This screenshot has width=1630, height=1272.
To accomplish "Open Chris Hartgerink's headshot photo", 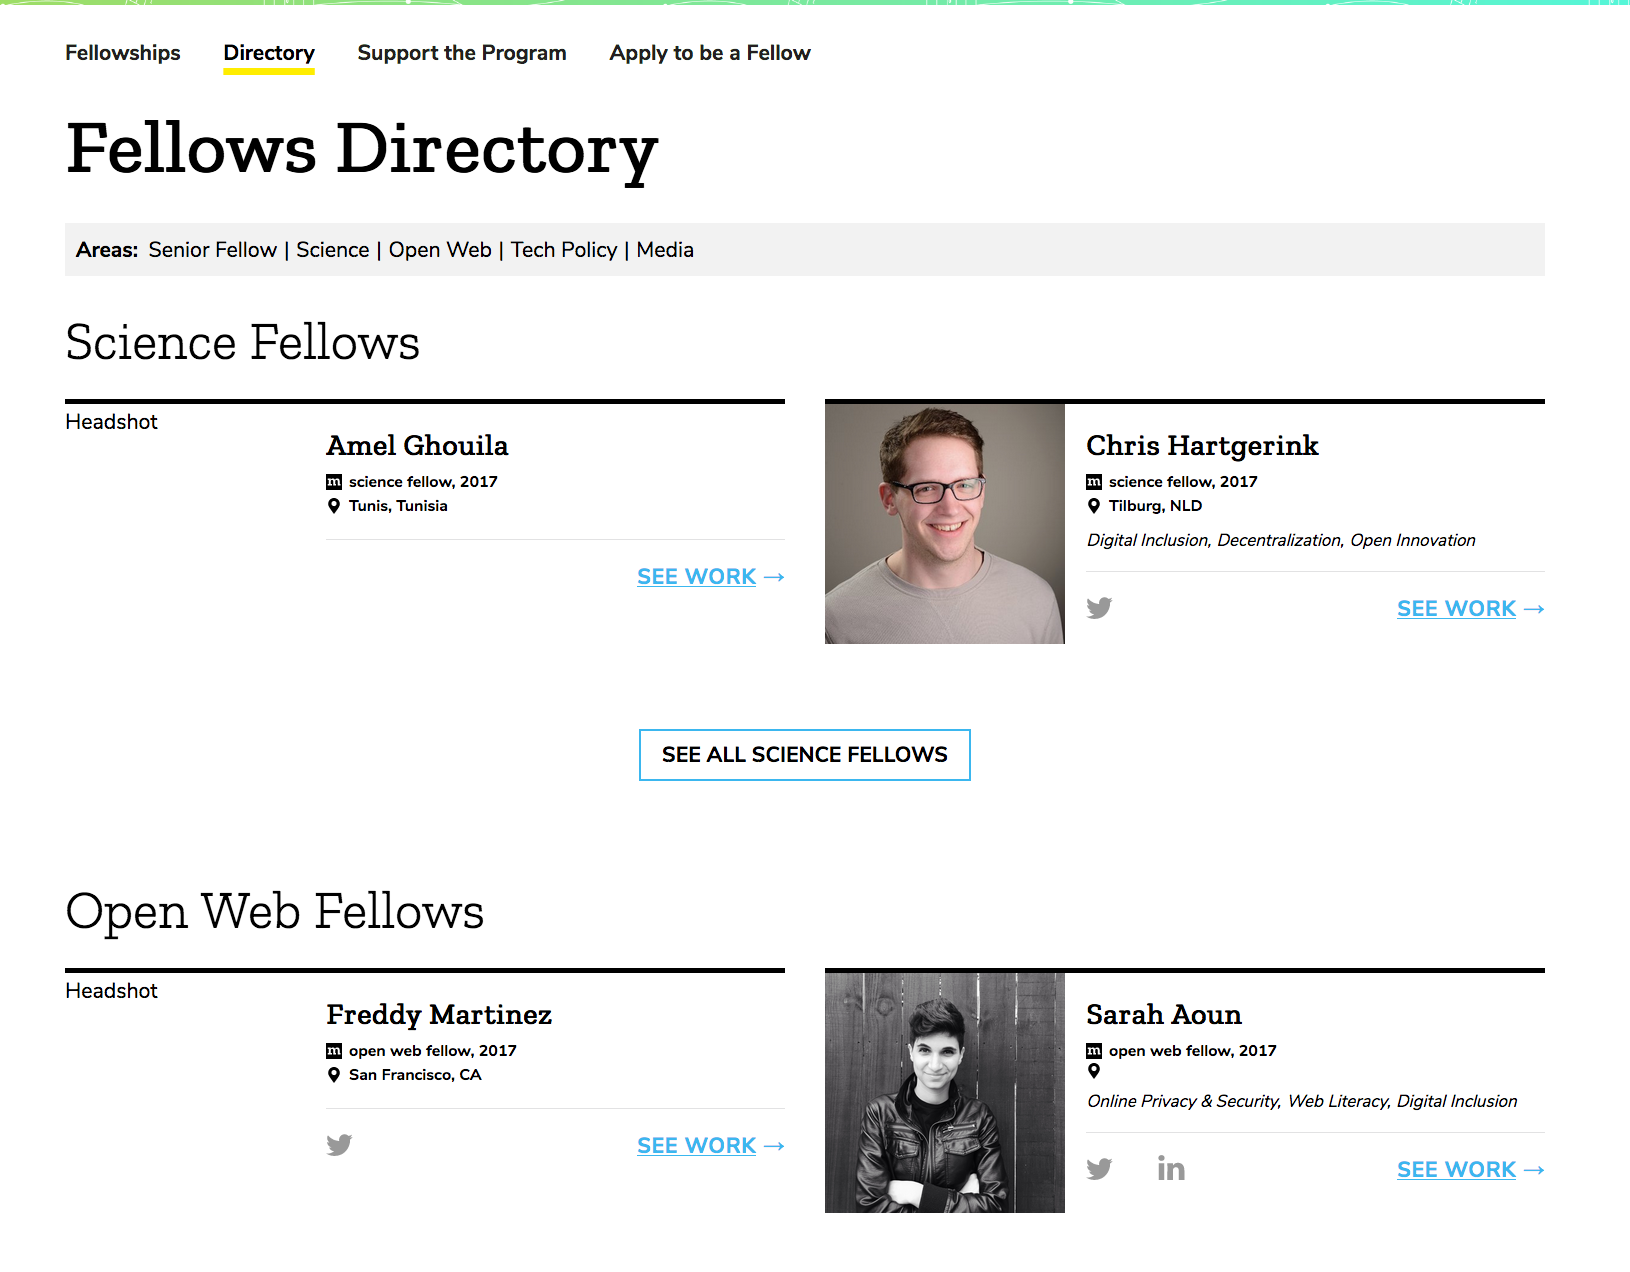I will tap(945, 524).
